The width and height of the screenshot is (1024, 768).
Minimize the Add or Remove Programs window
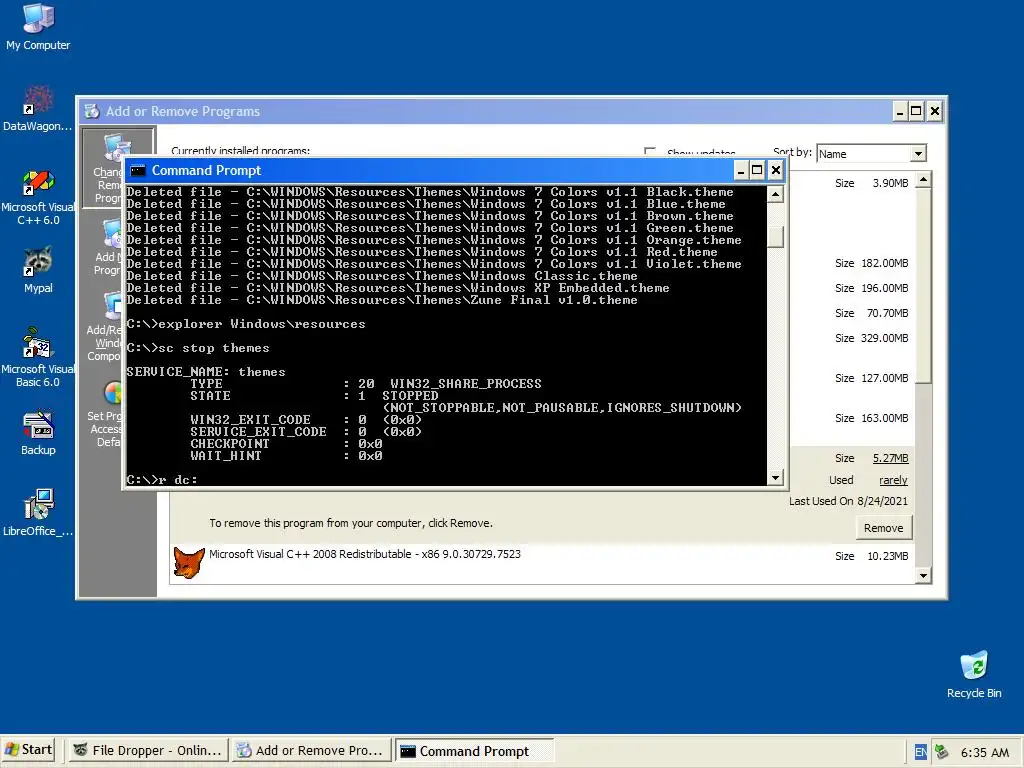click(900, 111)
